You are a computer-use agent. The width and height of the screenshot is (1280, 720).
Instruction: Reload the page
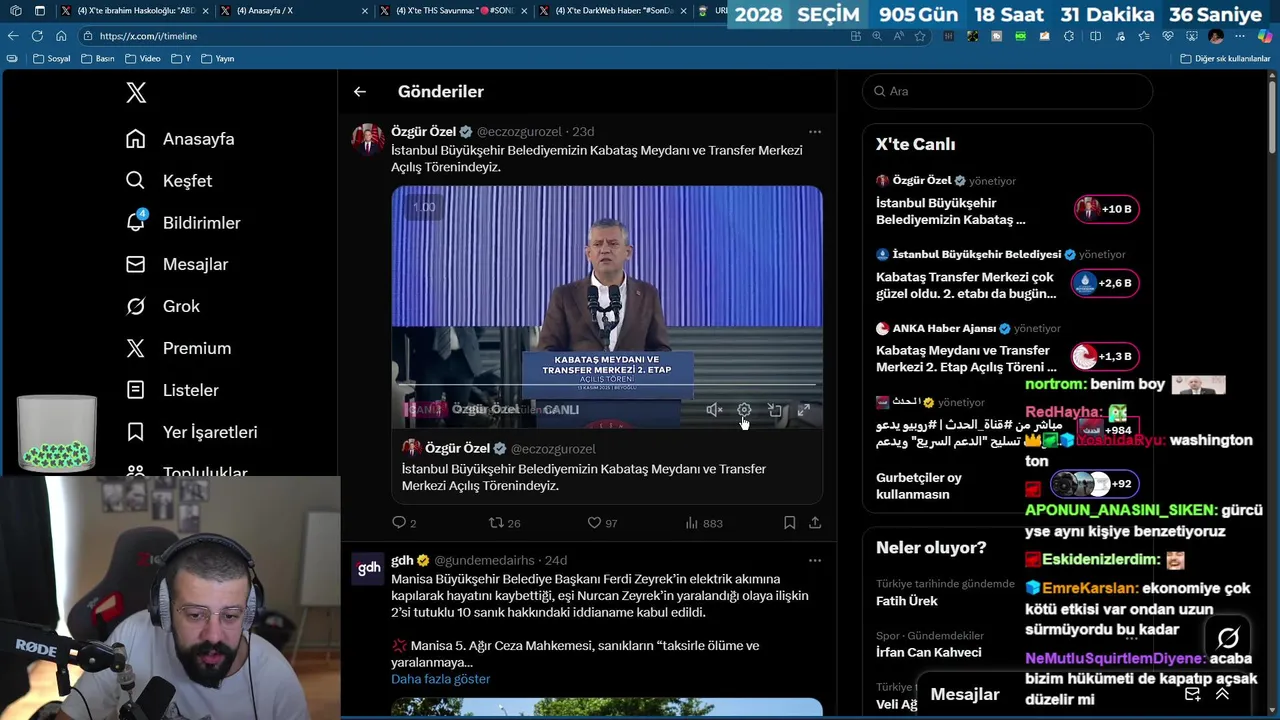coord(37,36)
